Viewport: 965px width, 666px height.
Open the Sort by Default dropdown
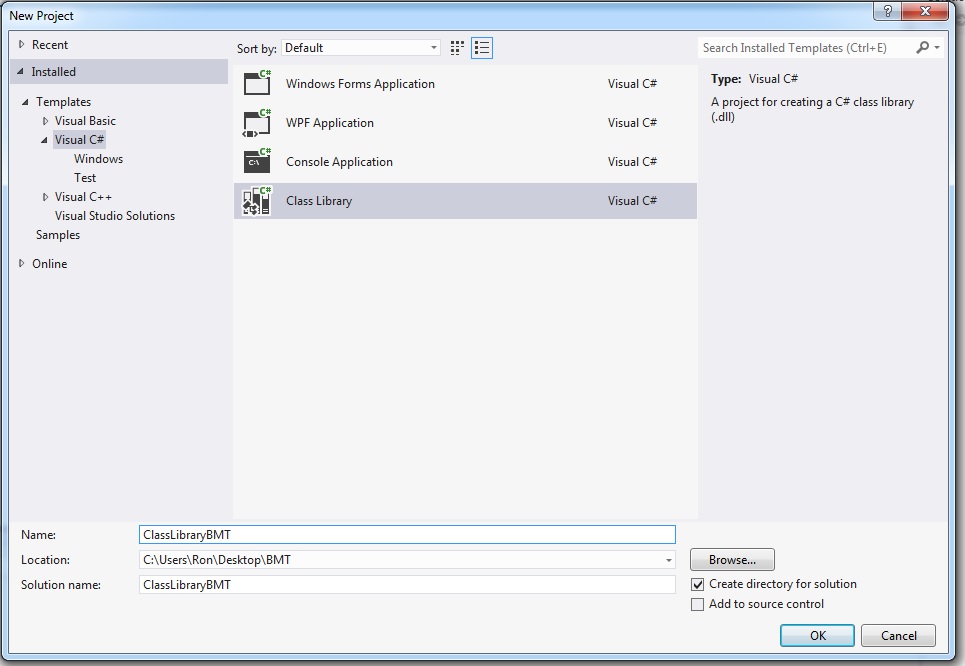click(x=361, y=48)
